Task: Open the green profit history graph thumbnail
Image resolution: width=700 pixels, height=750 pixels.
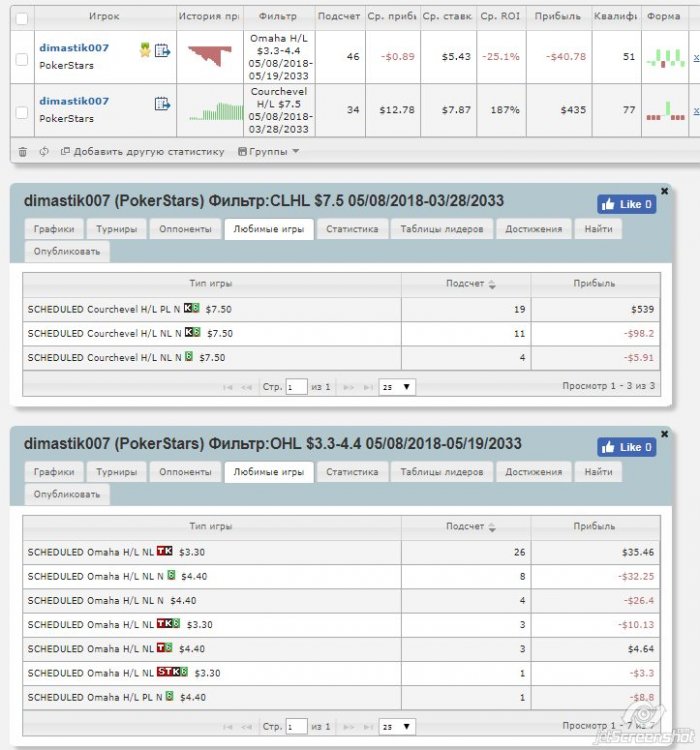Action: (216, 111)
